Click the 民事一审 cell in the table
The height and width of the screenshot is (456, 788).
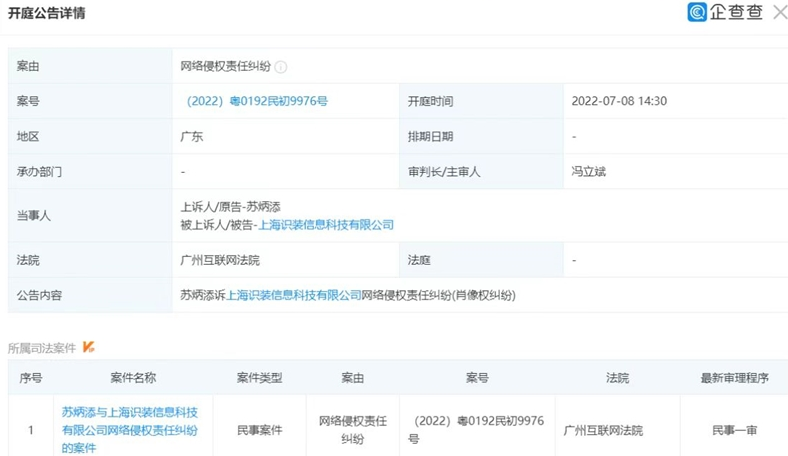coord(734,430)
